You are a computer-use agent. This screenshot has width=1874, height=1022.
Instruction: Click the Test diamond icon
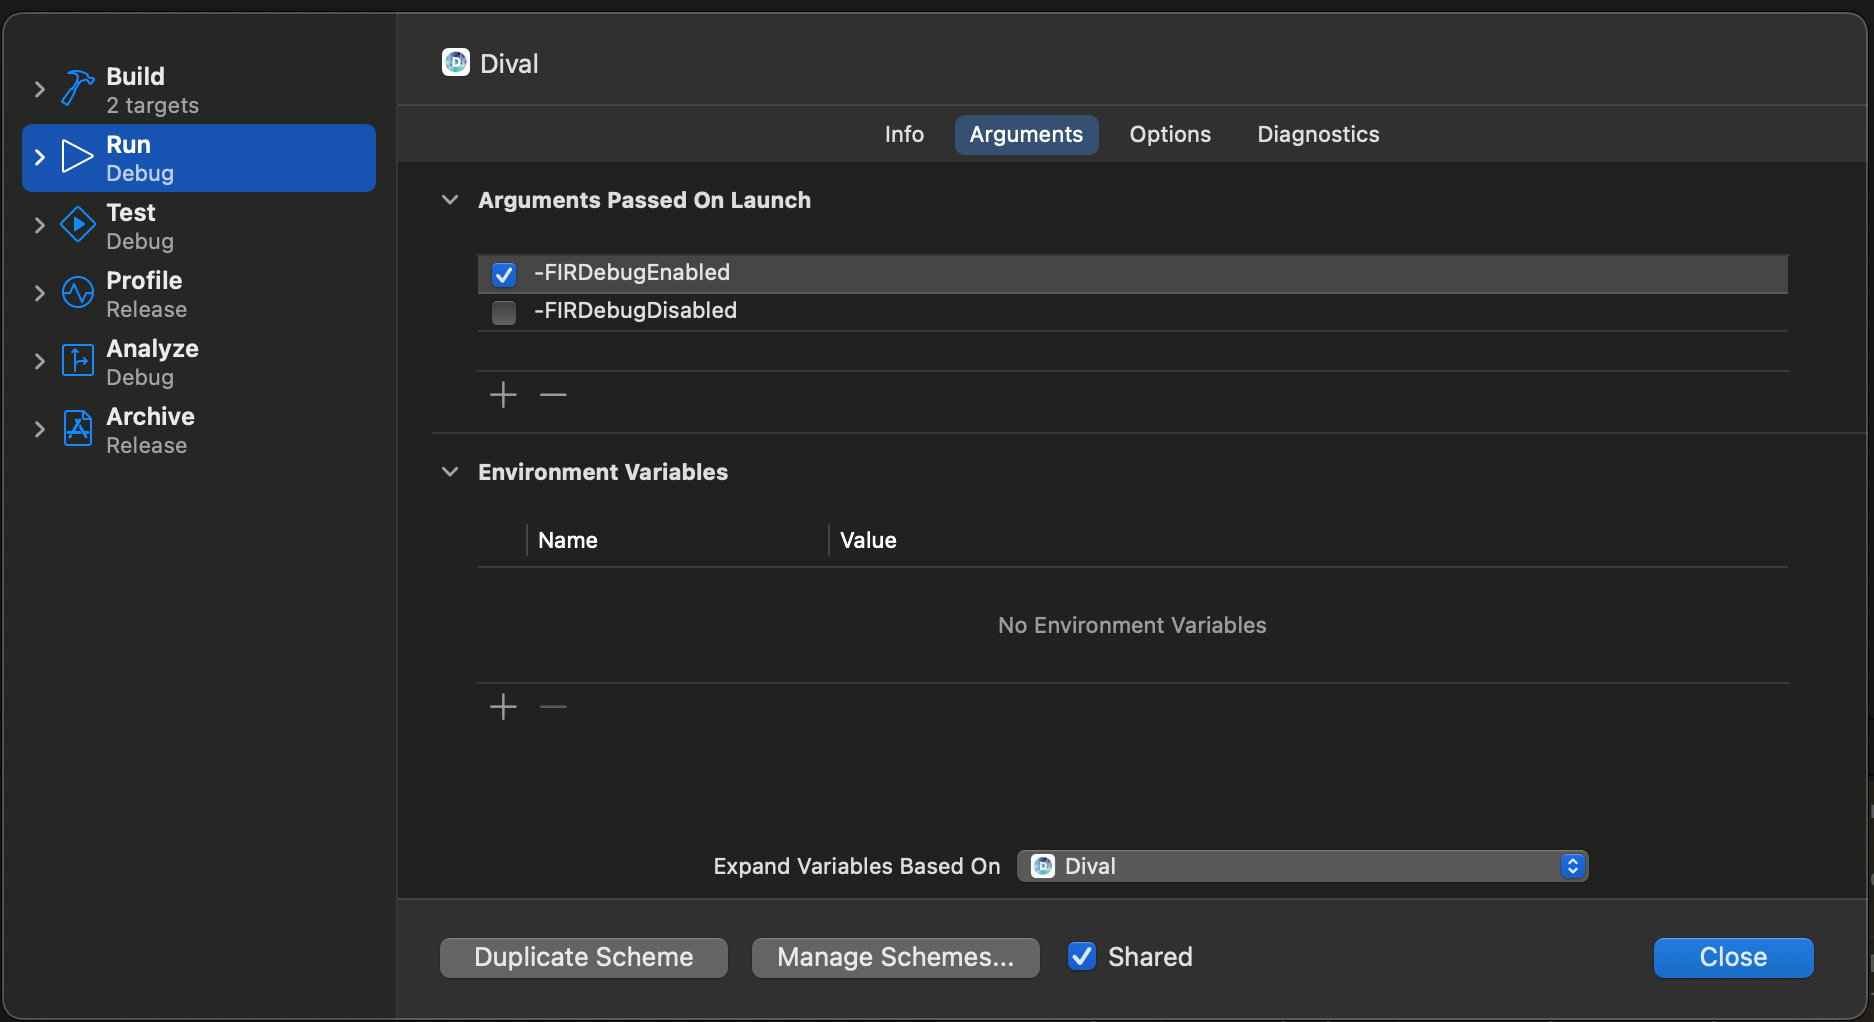click(77, 225)
